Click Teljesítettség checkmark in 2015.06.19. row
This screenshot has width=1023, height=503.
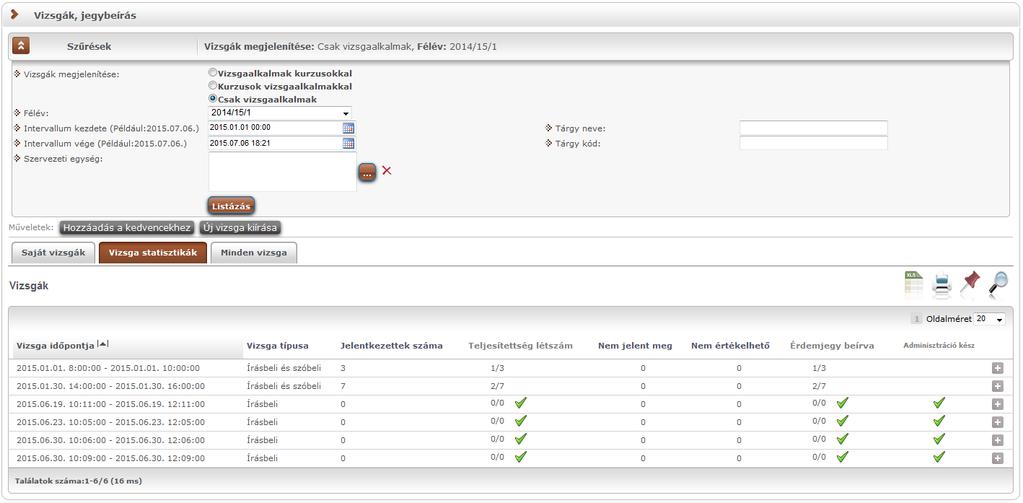pyautogui.click(x=520, y=403)
